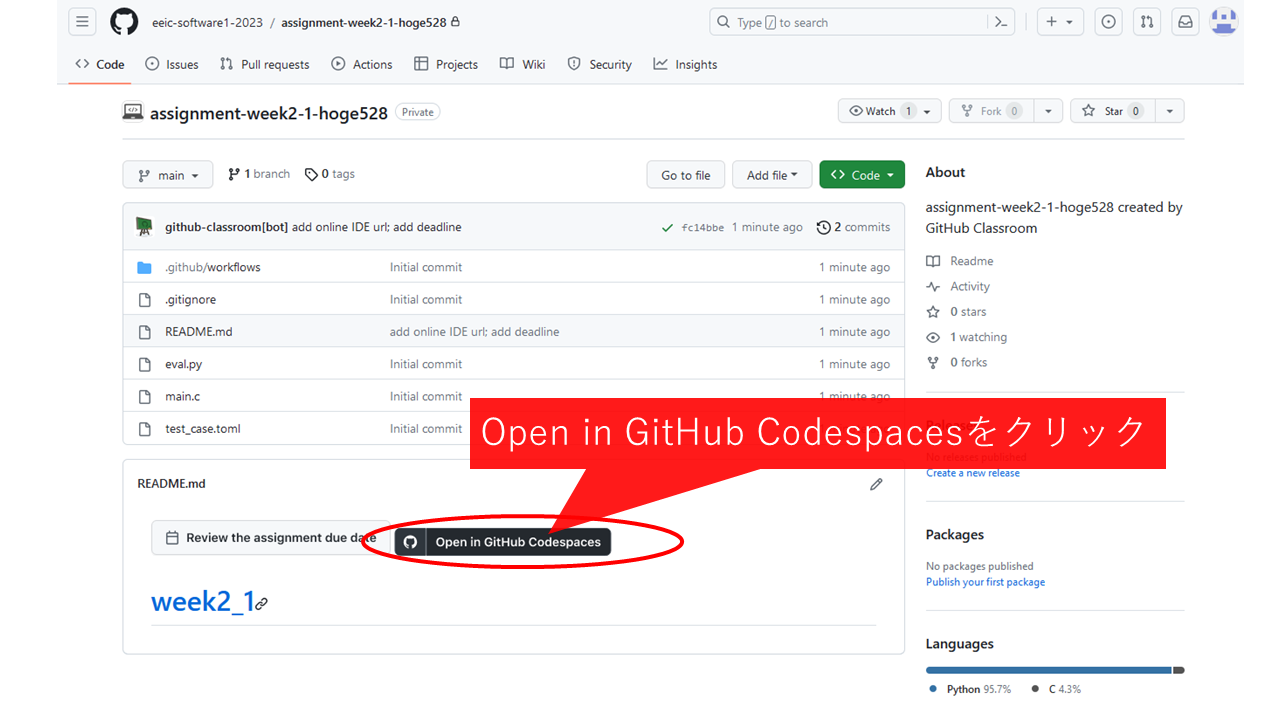Open the Pull requests shortcut icon in header
Image resolution: width=1280 pixels, height=720 pixels.
click(x=1147, y=22)
